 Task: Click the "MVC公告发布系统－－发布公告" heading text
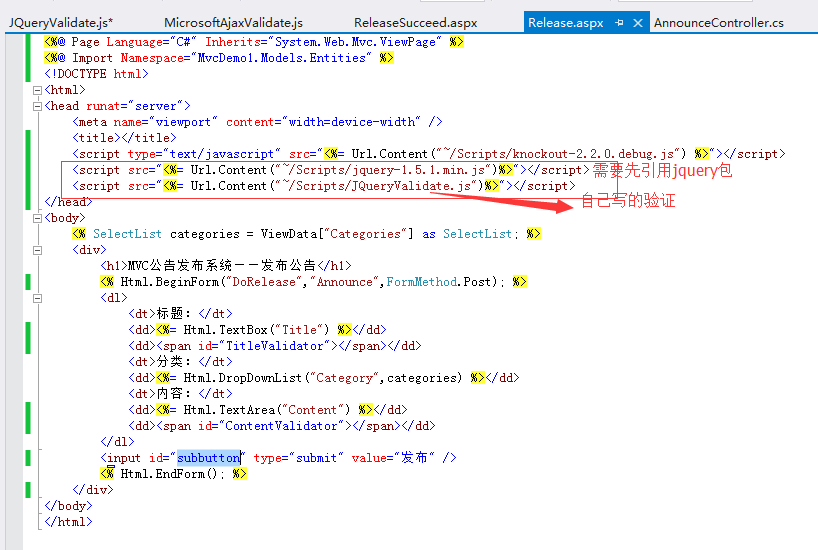click(222, 266)
